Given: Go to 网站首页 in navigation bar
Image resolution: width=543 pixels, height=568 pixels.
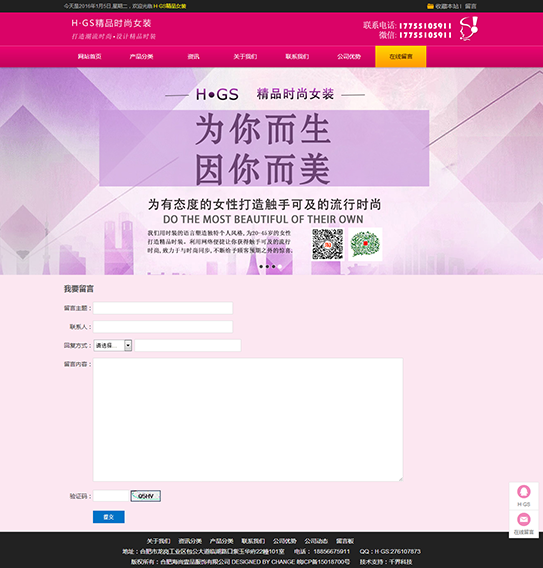Looking at the screenshot, I should pyautogui.click(x=89, y=57).
